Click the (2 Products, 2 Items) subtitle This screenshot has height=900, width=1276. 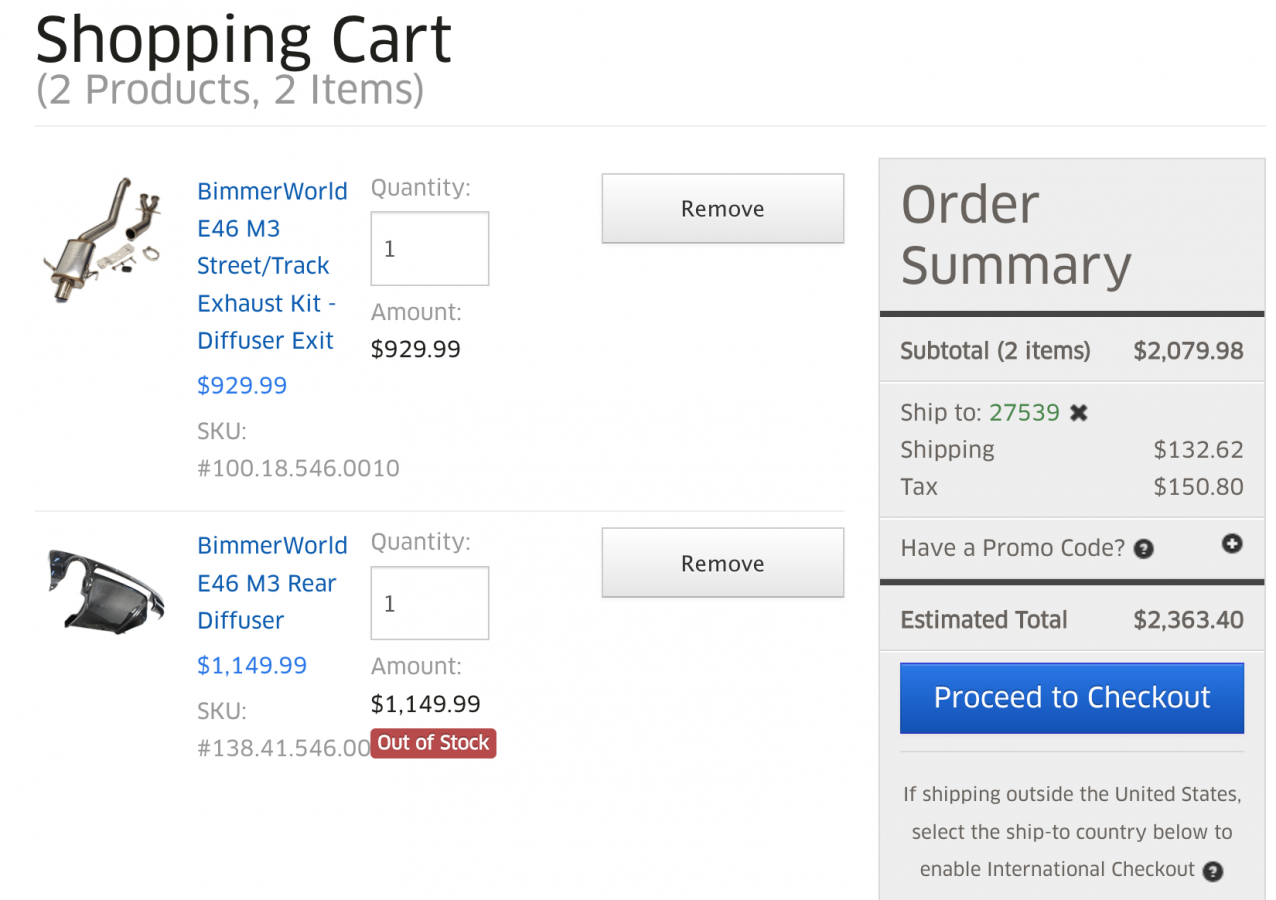(x=230, y=90)
